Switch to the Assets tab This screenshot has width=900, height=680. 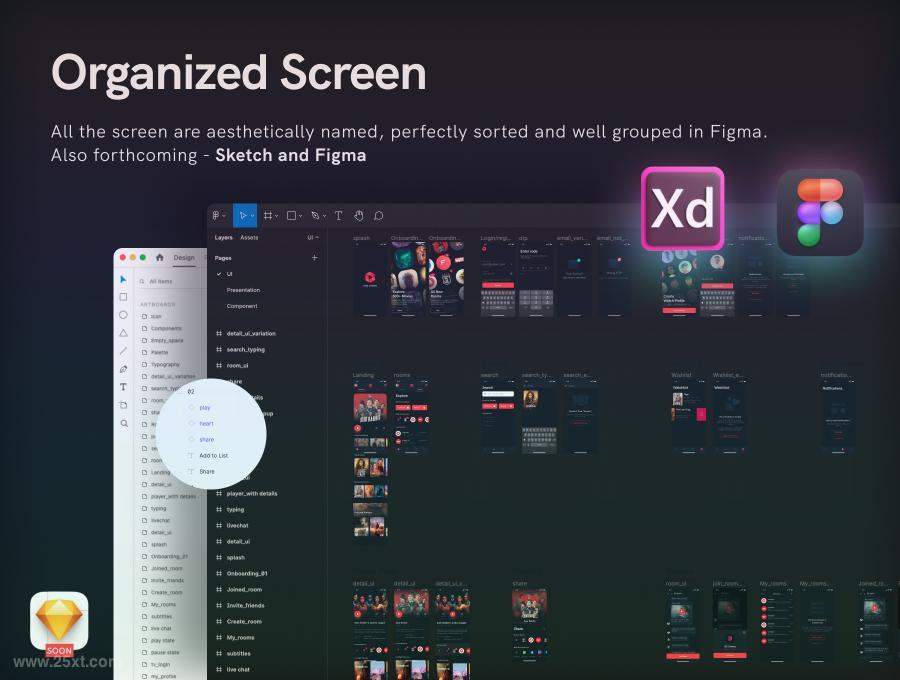(x=249, y=238)
